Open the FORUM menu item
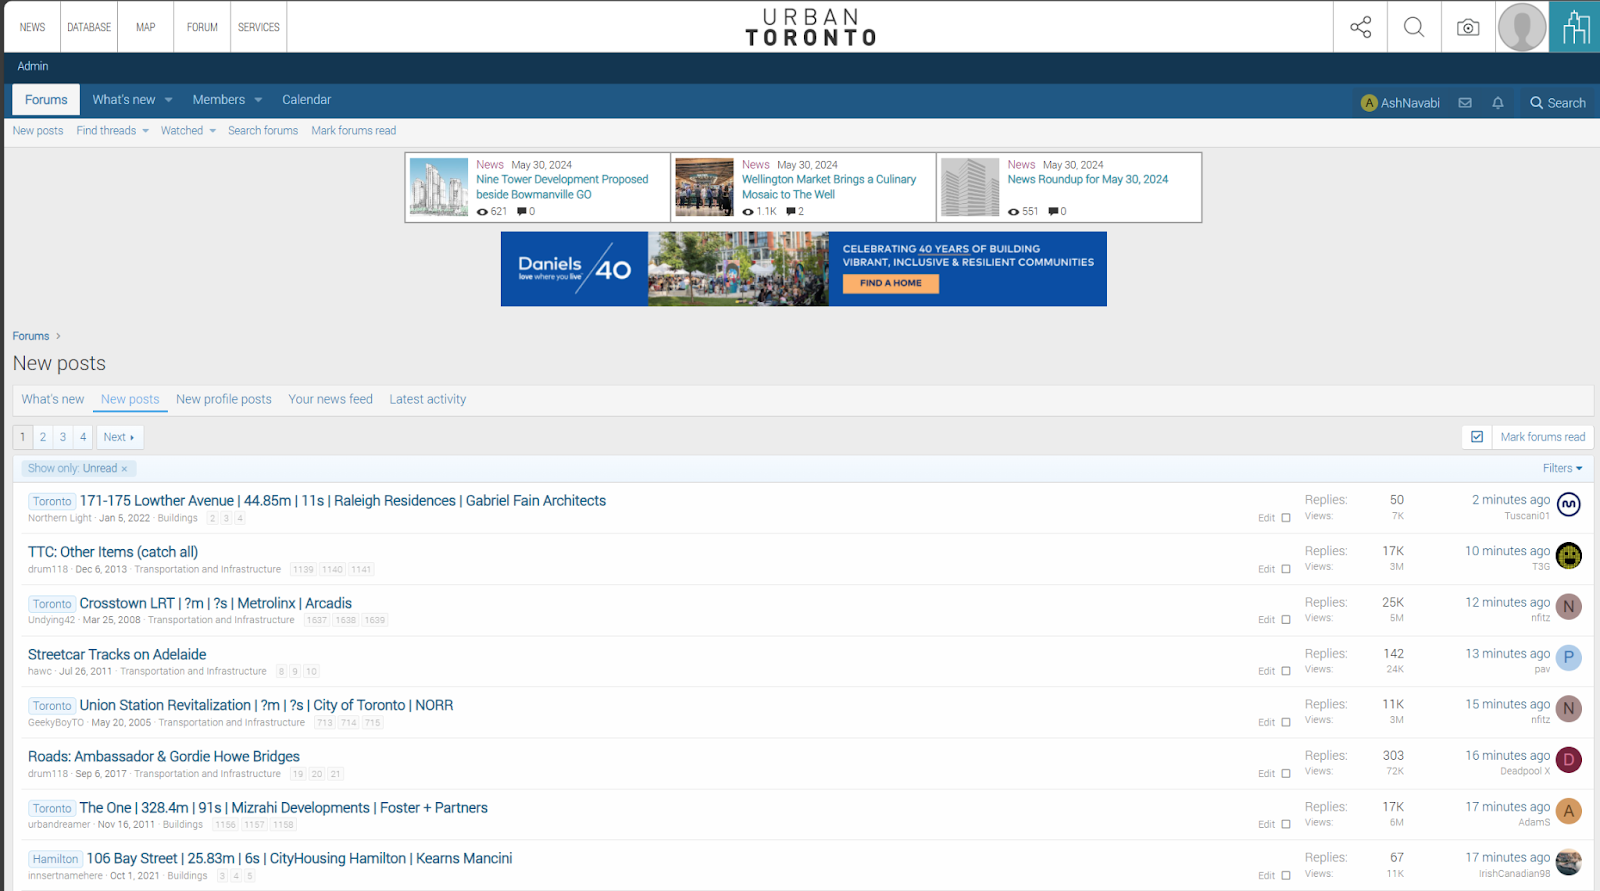1600x891 pixels. click(x=202, y=27)
